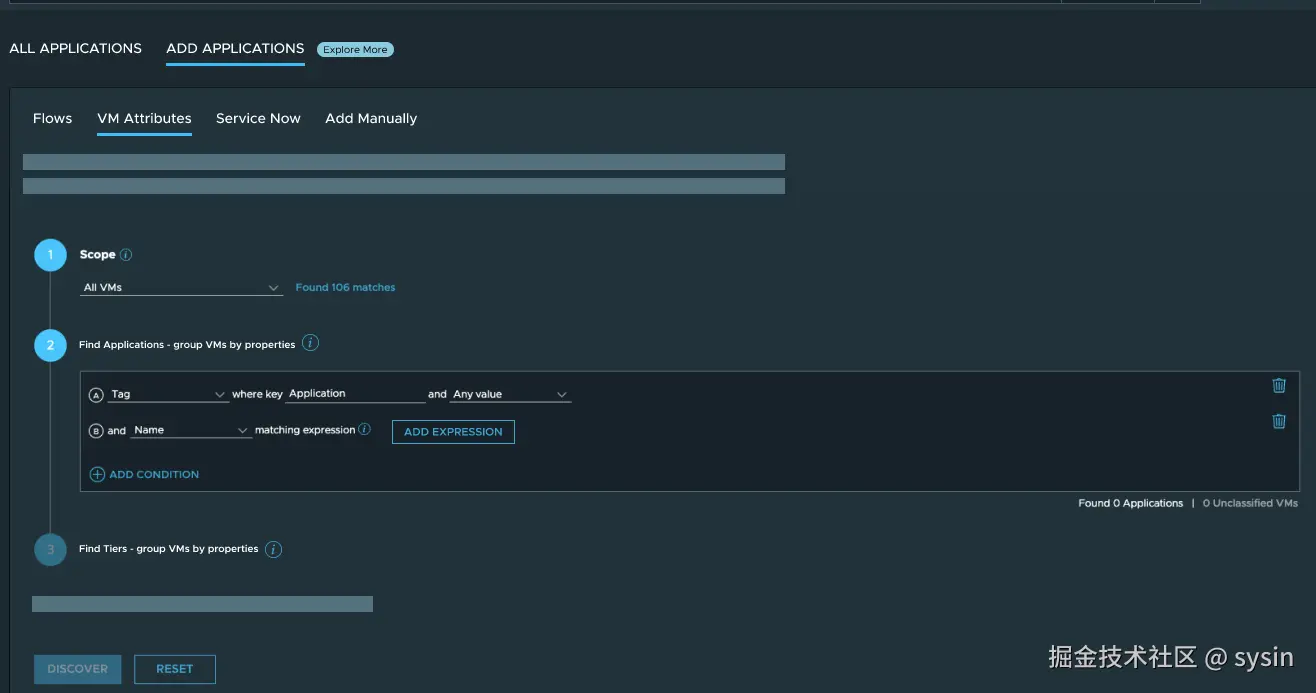Open the Name property dropdown

[191, 430]
